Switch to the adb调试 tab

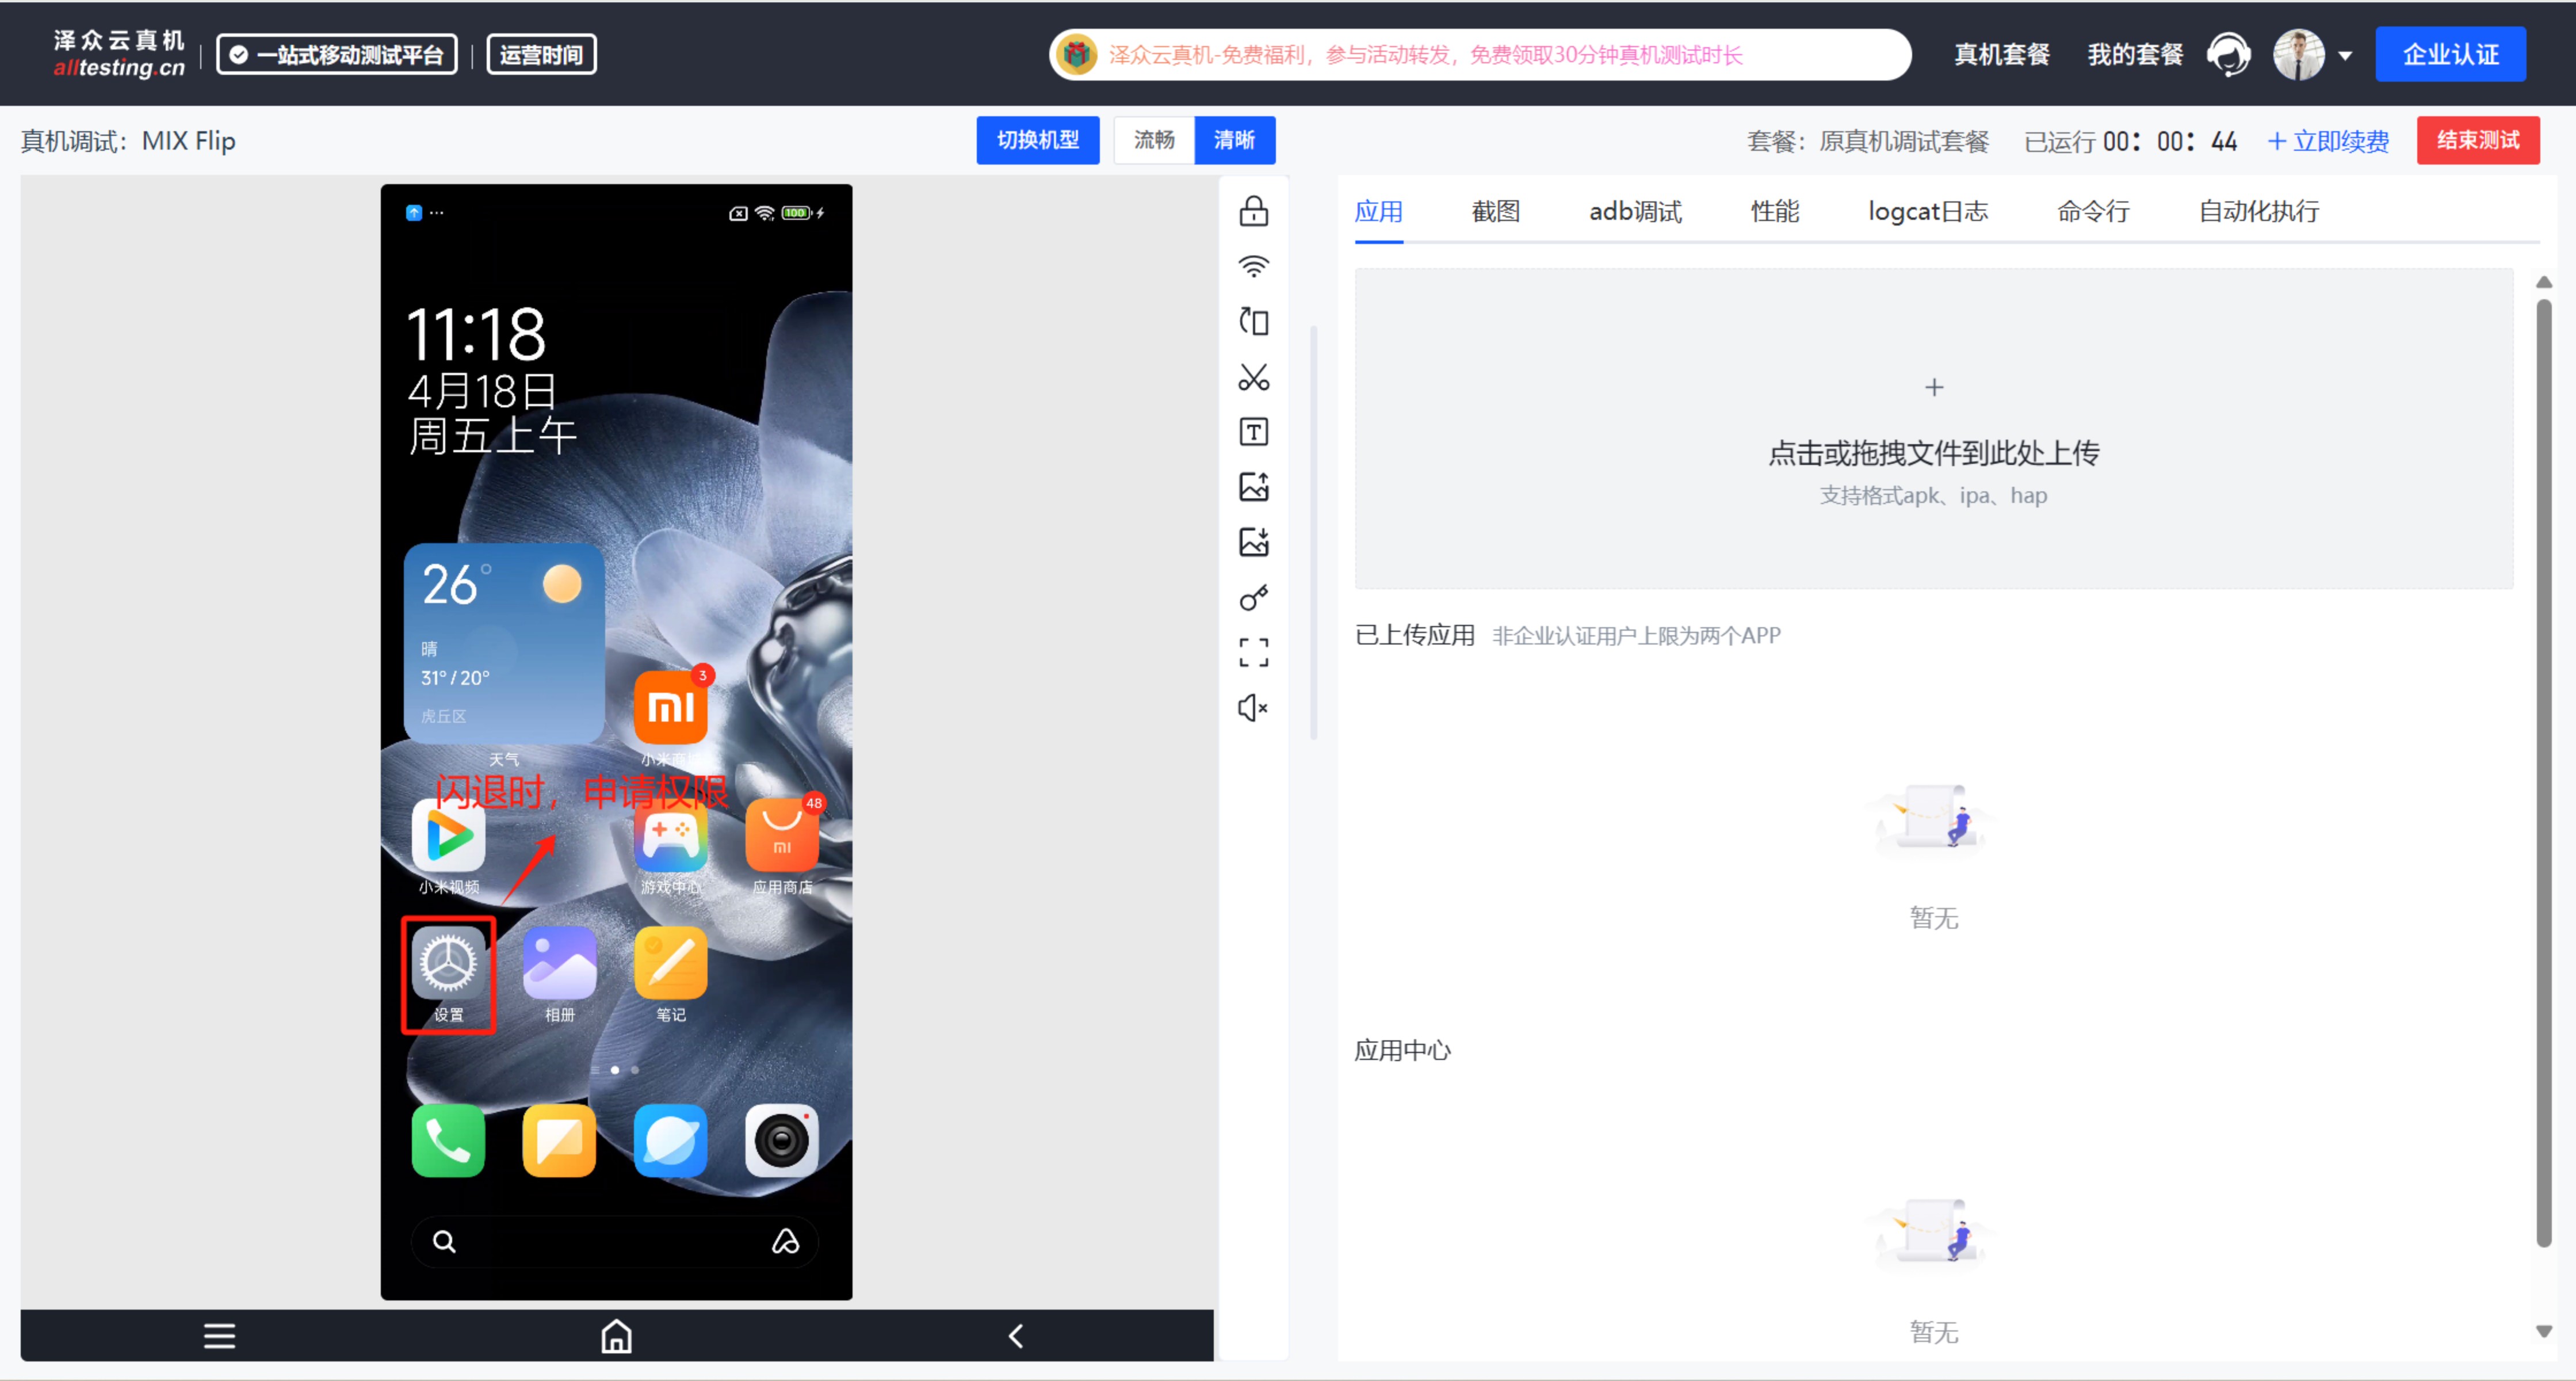1635,211
